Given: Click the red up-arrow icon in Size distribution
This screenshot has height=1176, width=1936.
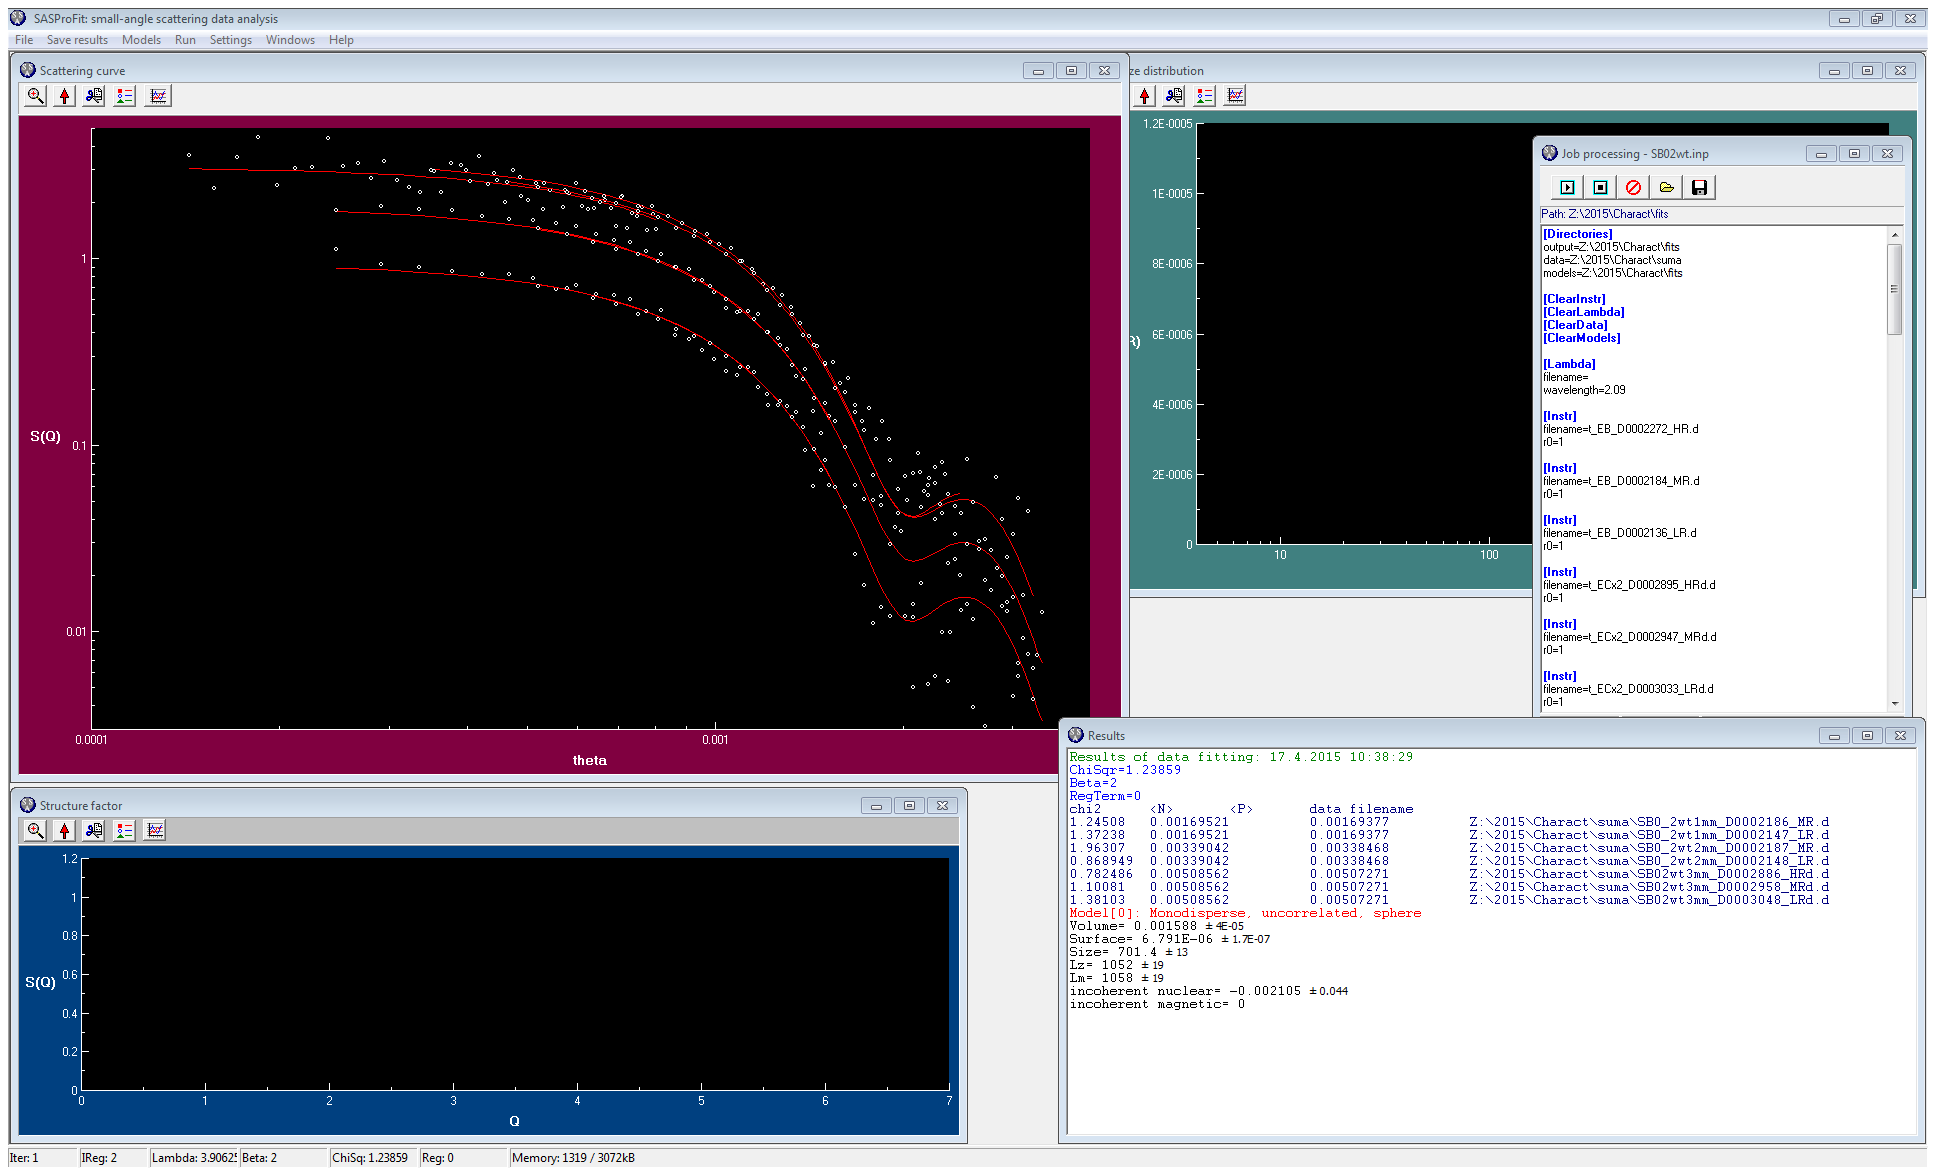Looking at the screenshot, I should (1145, 96).
